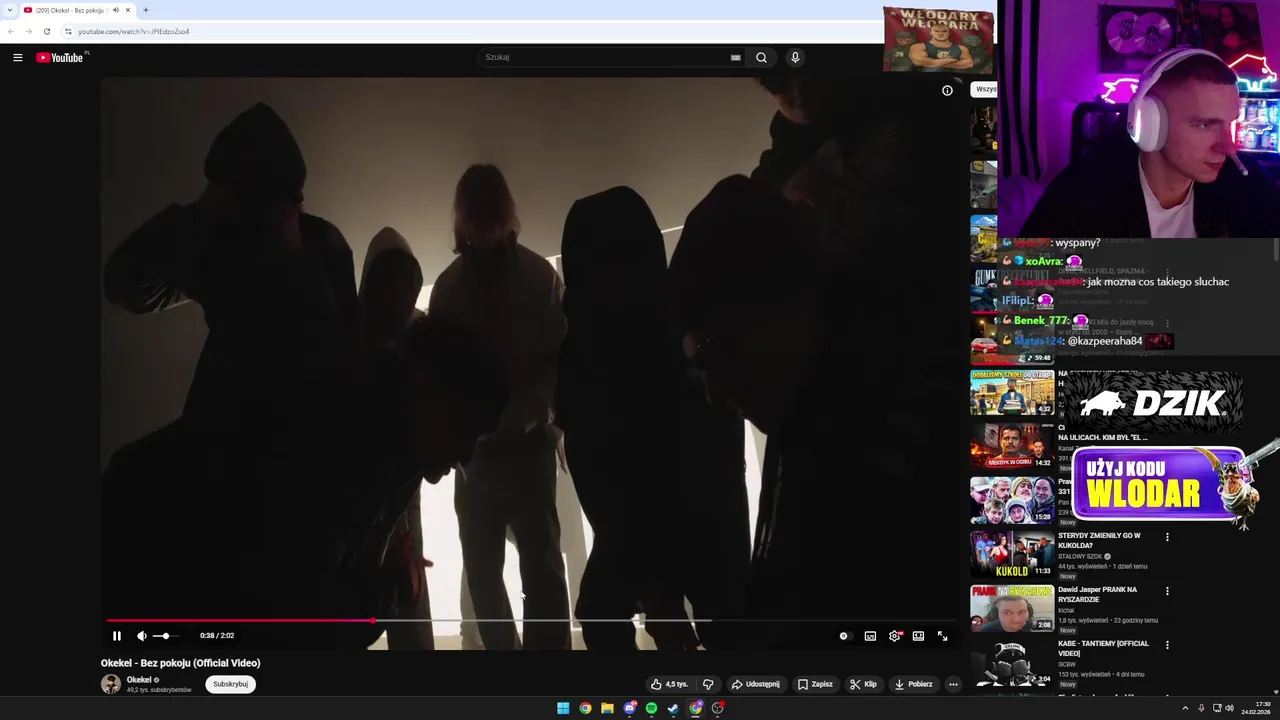Dislike the video with thumbs down
Image resolution: width=1280 pixels, height=720 pixels.
708,684
